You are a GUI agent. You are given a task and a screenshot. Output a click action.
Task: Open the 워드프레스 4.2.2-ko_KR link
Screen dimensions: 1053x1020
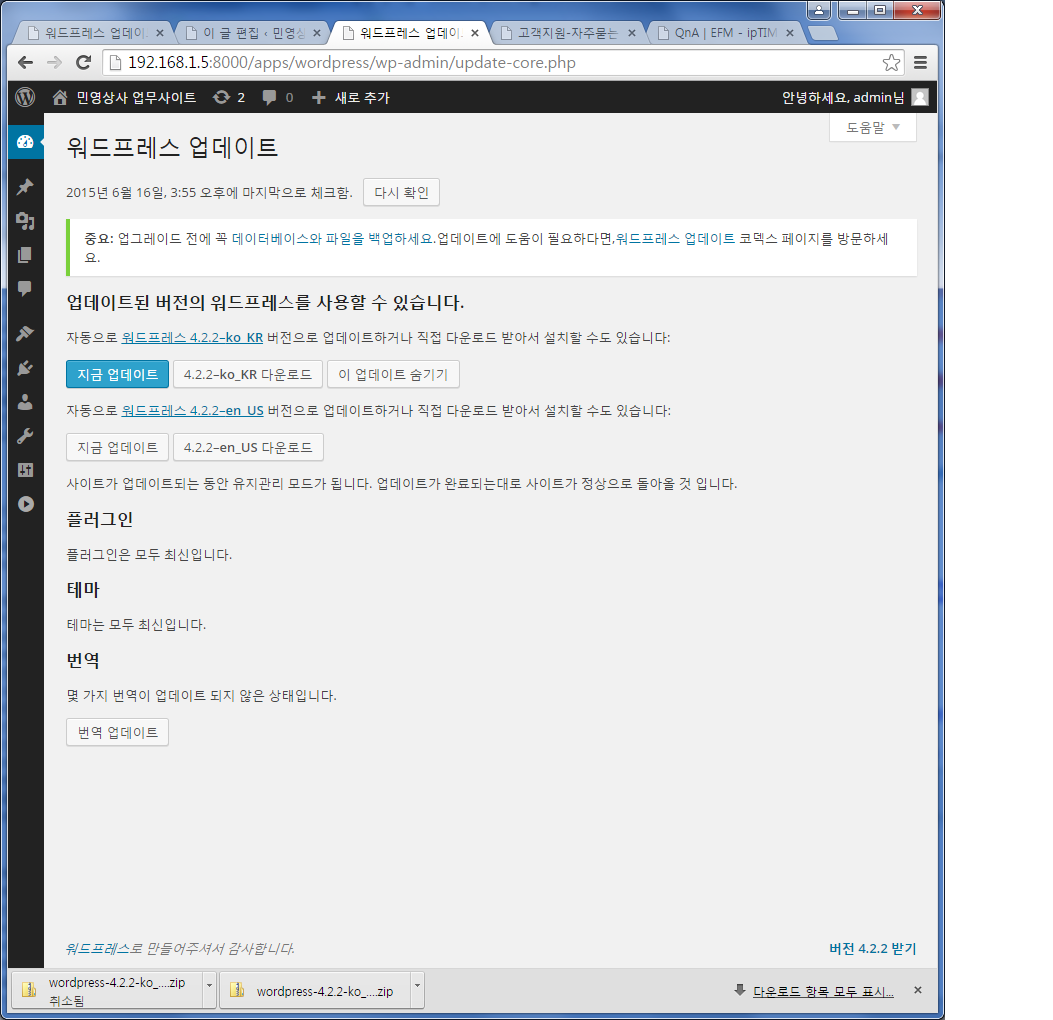tap(192, 338)
